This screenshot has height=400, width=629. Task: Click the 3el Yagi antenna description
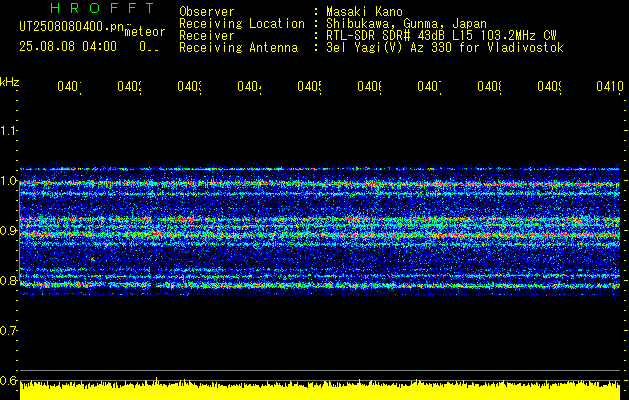point(445,48)
